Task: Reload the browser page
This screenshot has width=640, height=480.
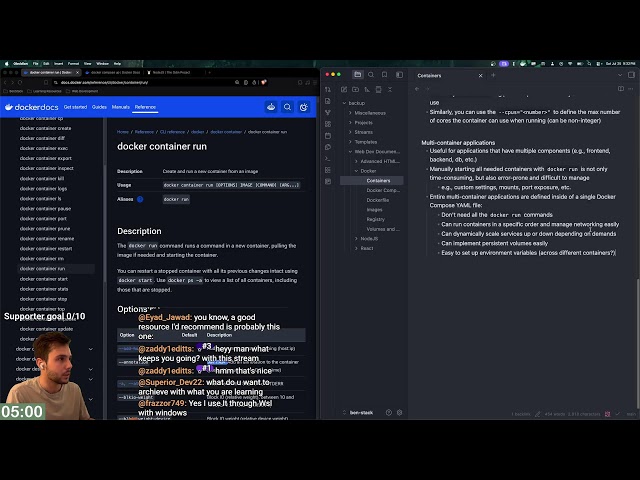Action: 20,82
